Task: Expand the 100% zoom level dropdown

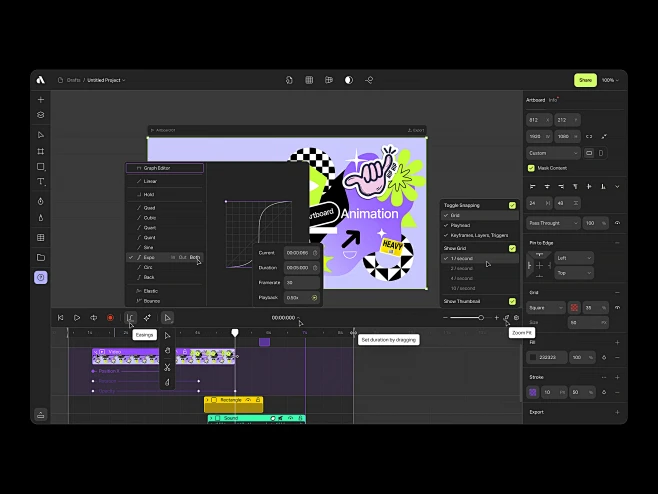Action: coord(608,80)
